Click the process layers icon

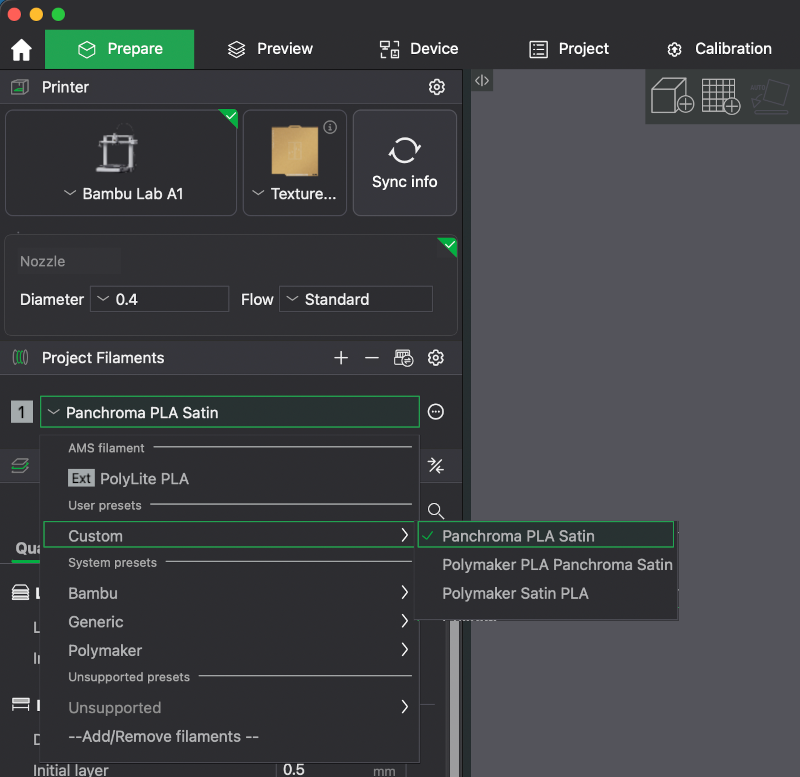20,465
